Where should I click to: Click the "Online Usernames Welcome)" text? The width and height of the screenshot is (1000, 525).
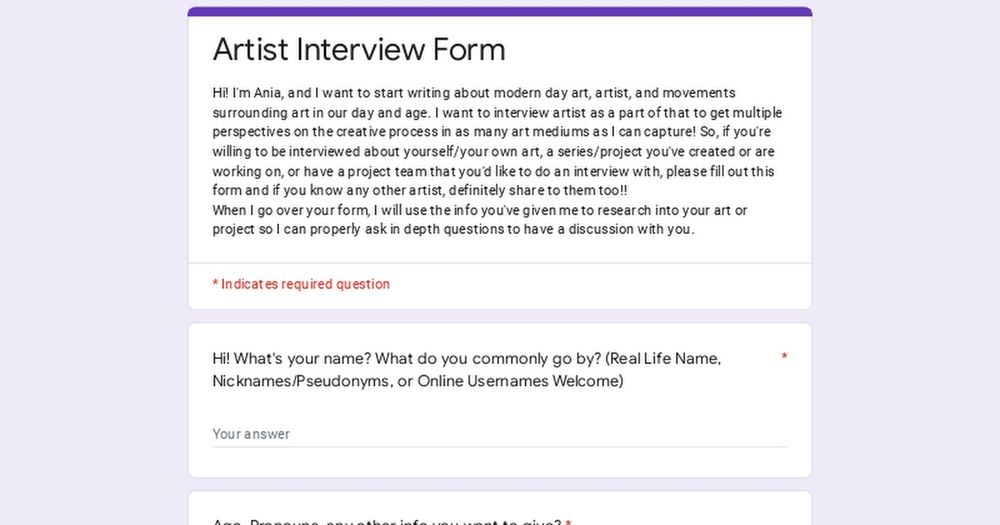[520, 381]
